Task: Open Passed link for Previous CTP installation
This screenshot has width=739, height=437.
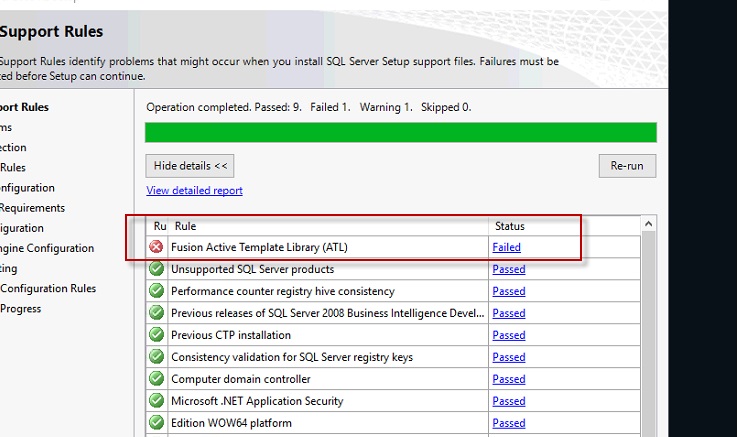Action: coord(509,335)
